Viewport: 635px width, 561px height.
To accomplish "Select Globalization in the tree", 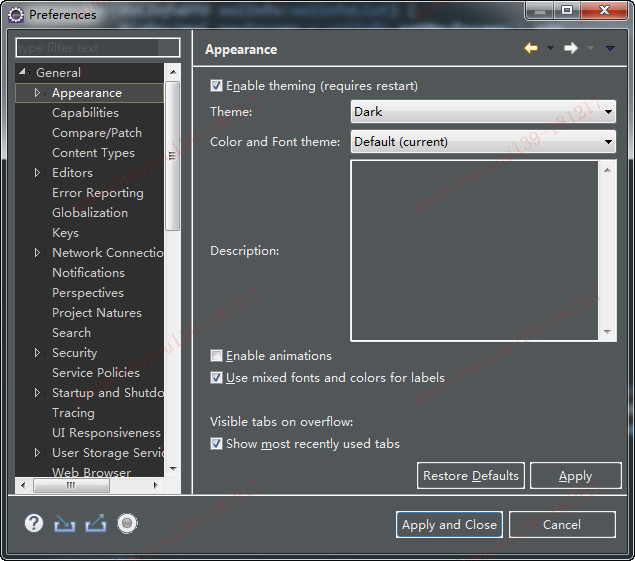I will pyautogui.click(x=90, y=213).
